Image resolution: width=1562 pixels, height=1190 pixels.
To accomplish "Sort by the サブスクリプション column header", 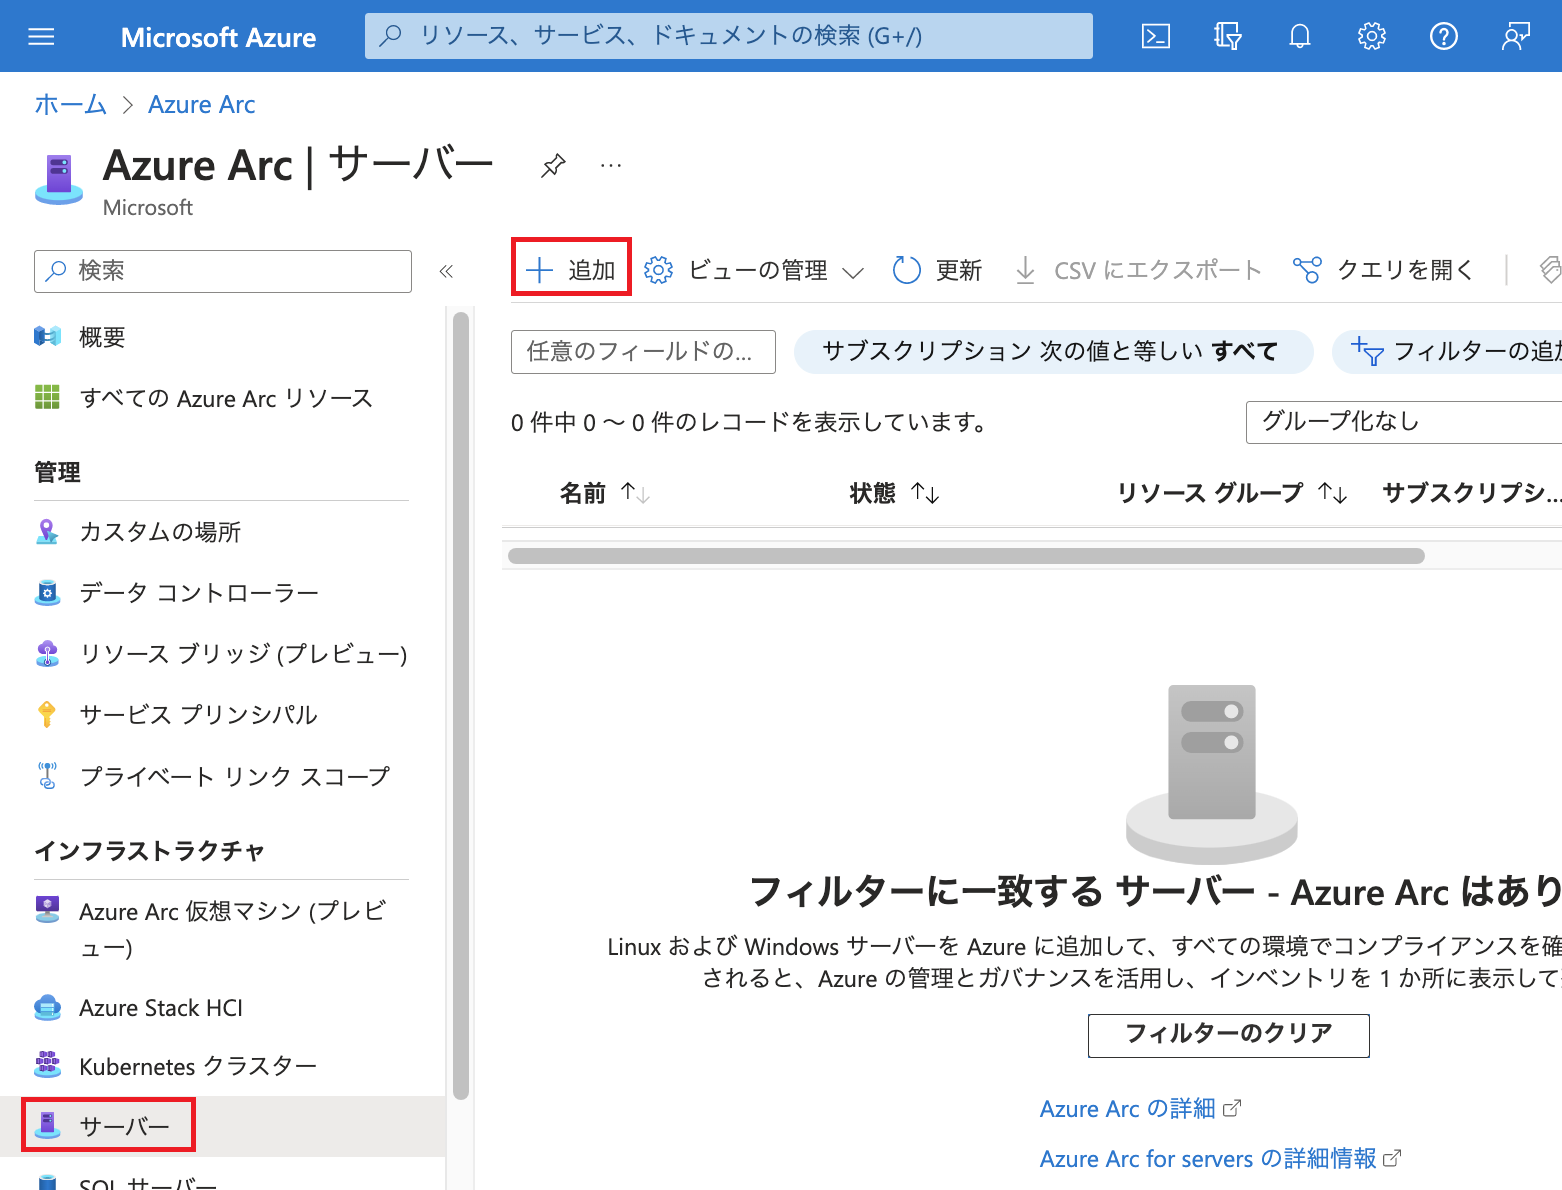I will [1471, 493].
